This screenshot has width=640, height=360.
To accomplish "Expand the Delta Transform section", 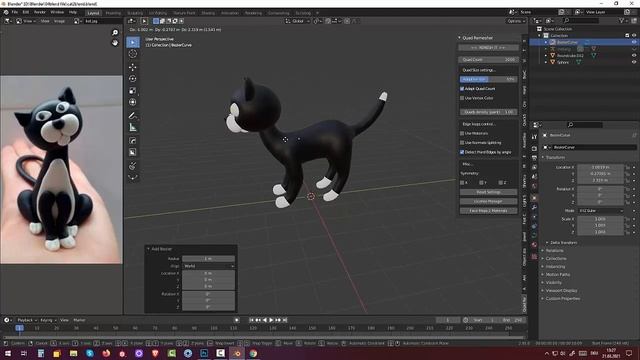I will point(547,243).
